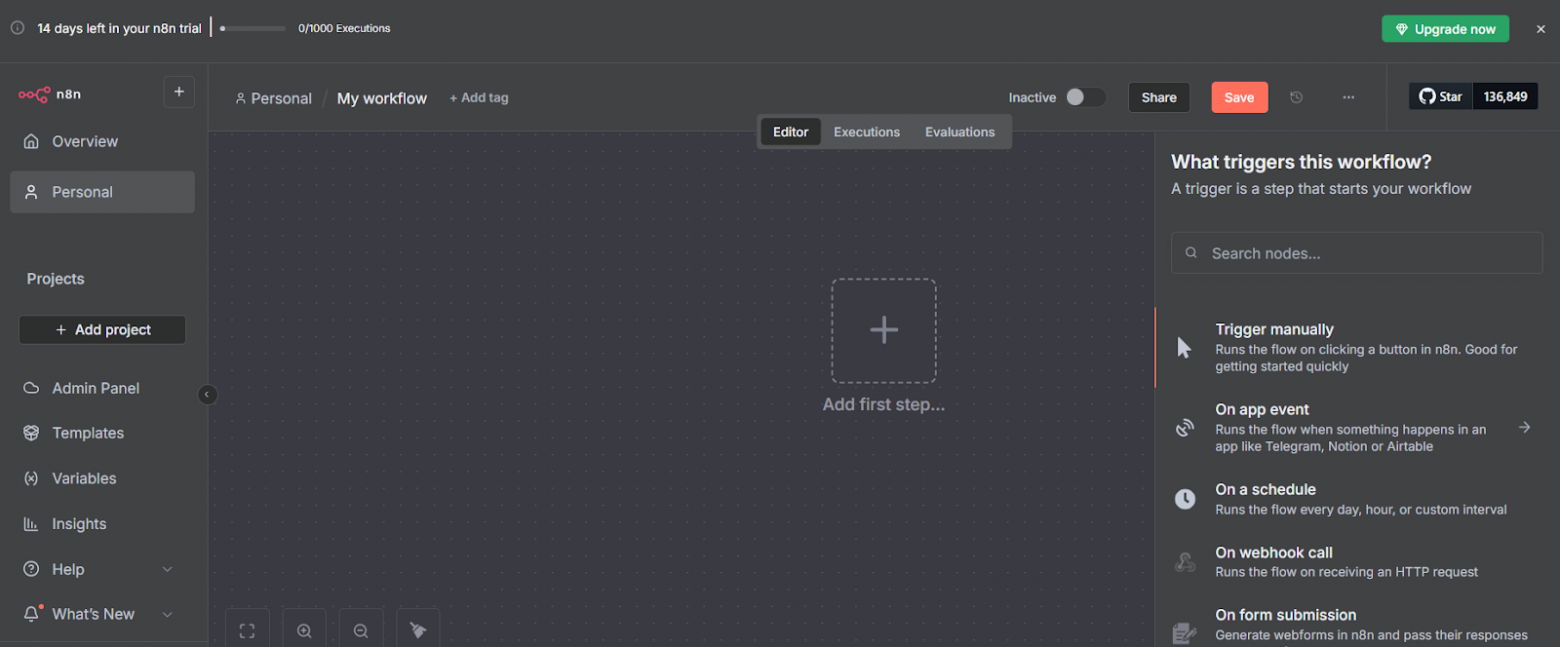Click the Share button
Screen dimensions: 1560x647
pyautogui.click(x=1159, y=97)
